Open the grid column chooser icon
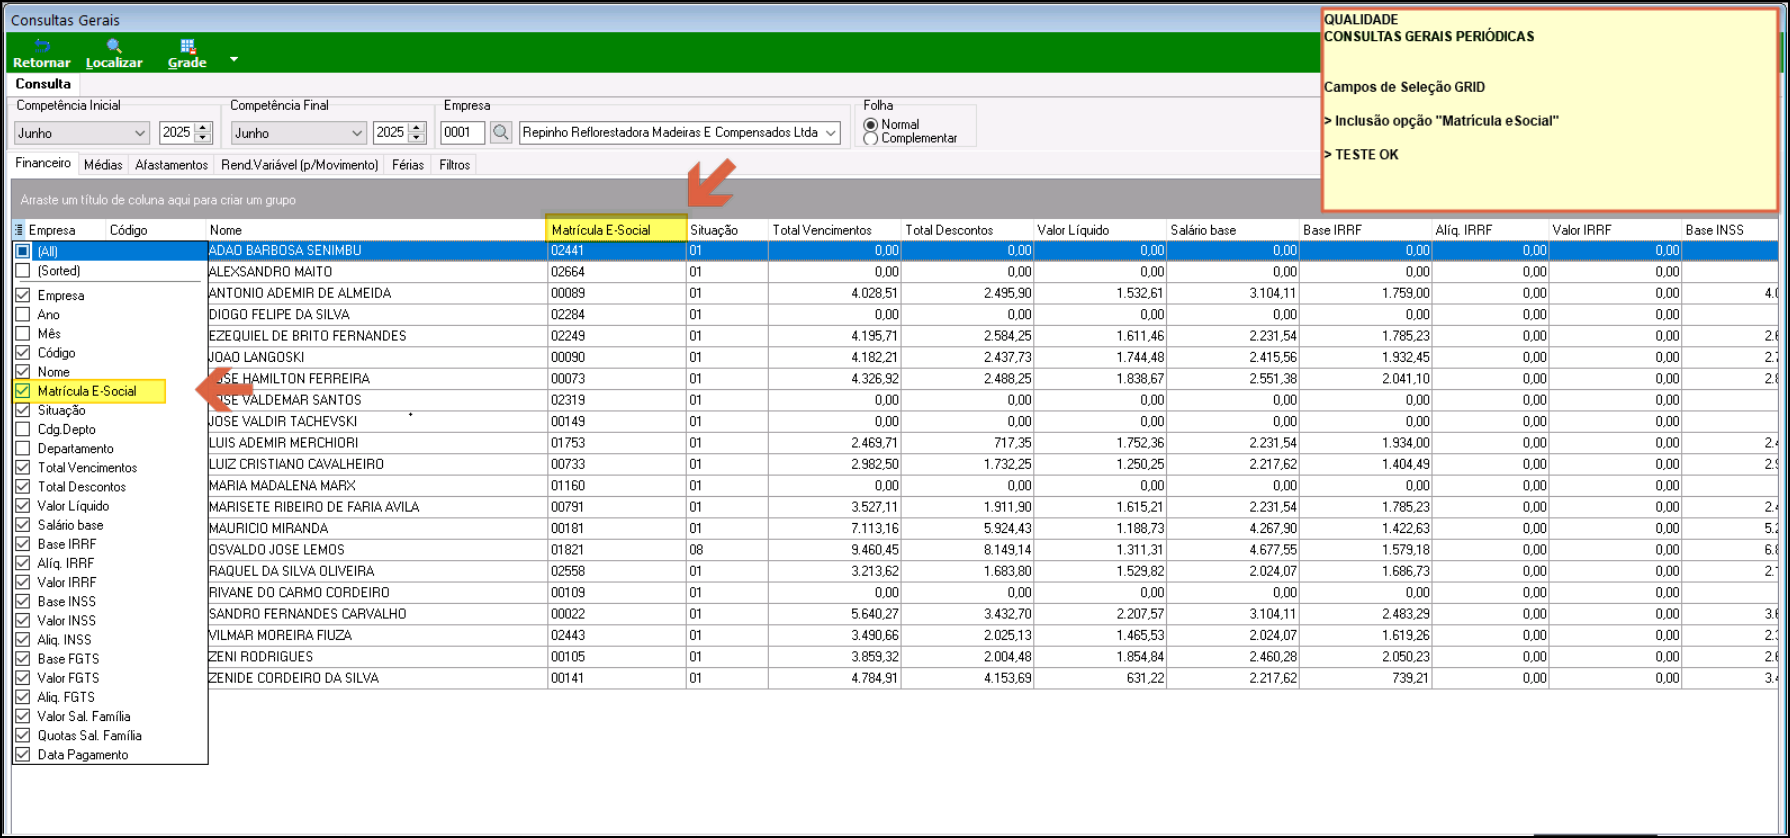 (19, 230)
